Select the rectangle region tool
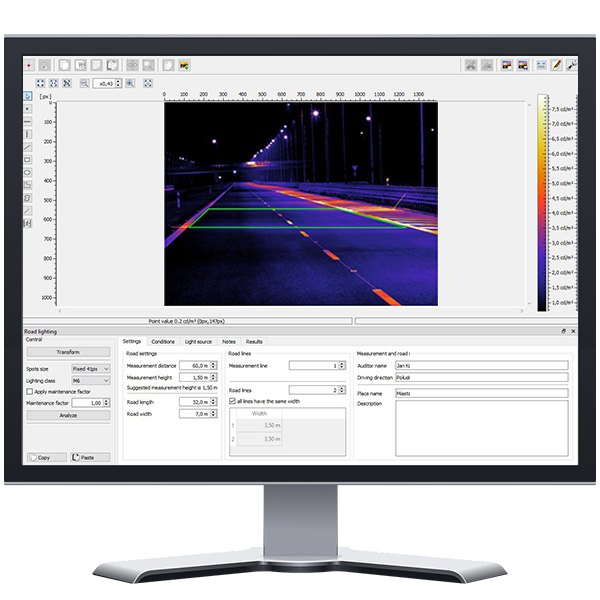The width and height of the screenshot is (600, 600). (x=27, y=159)
